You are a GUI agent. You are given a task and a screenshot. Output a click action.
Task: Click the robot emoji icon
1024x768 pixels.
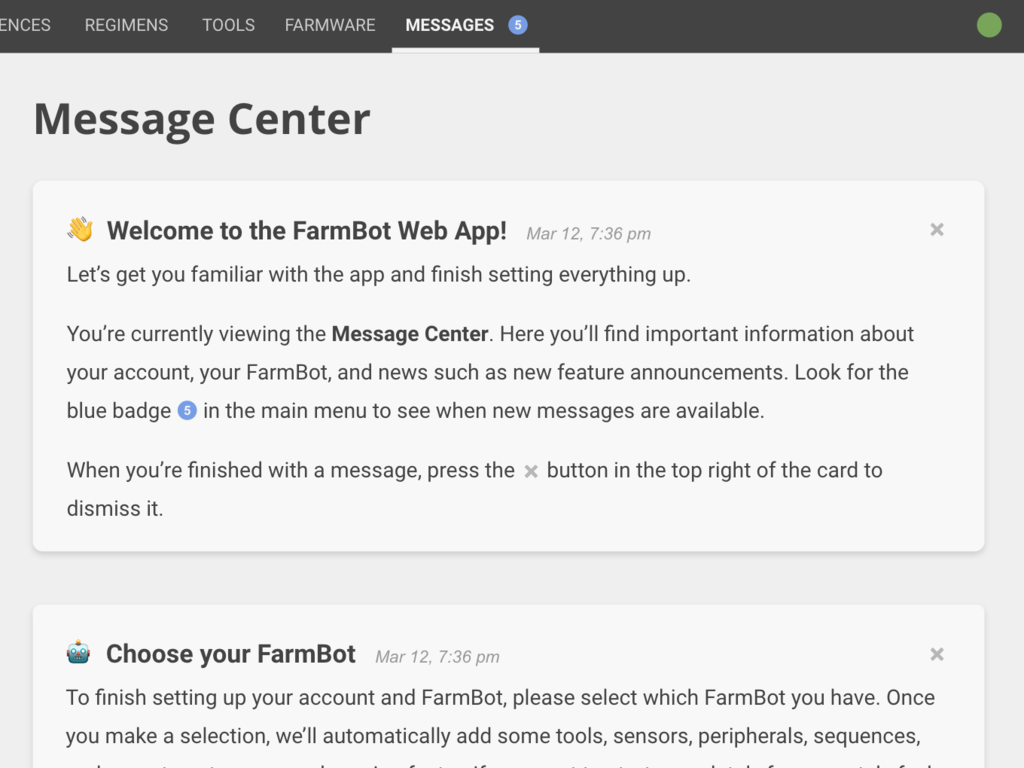click(78, 653)
